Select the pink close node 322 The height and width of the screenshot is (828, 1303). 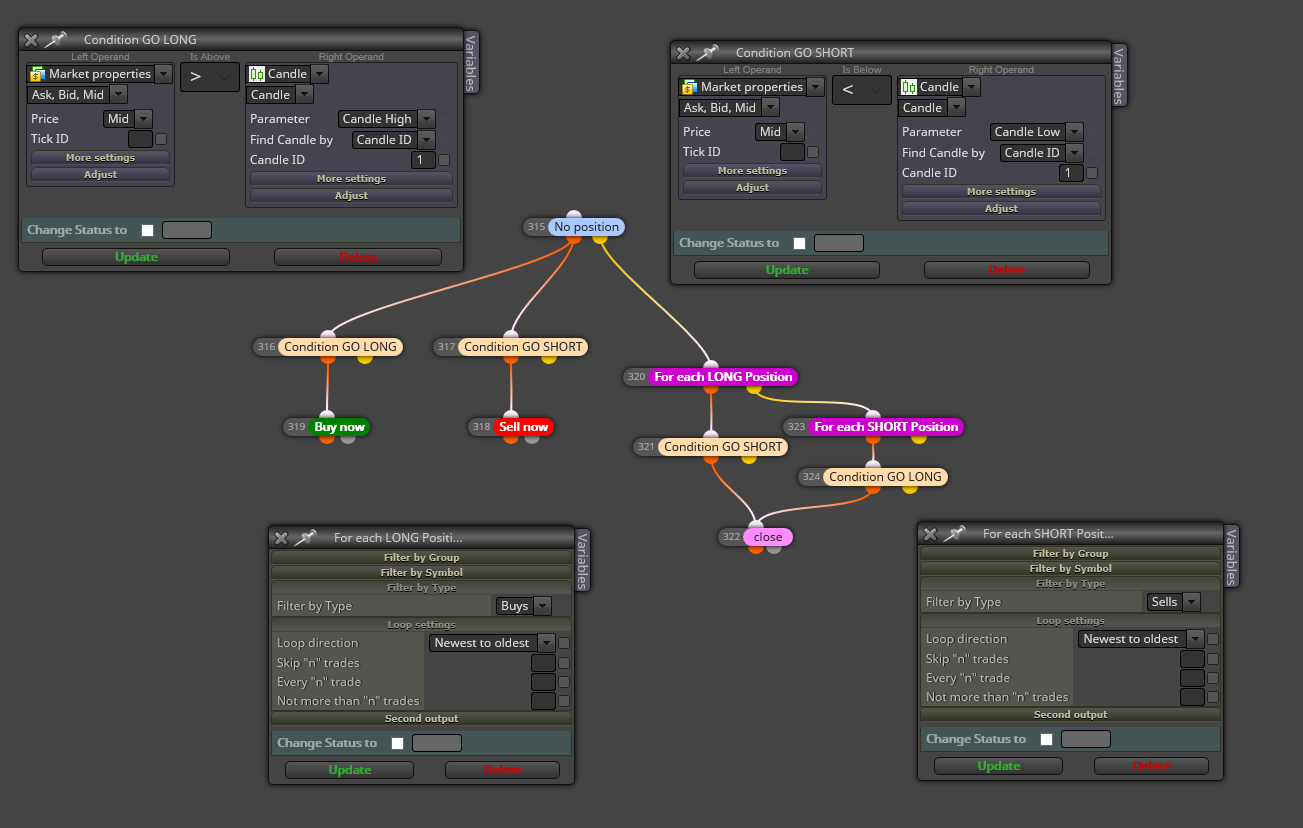(768, 537)
